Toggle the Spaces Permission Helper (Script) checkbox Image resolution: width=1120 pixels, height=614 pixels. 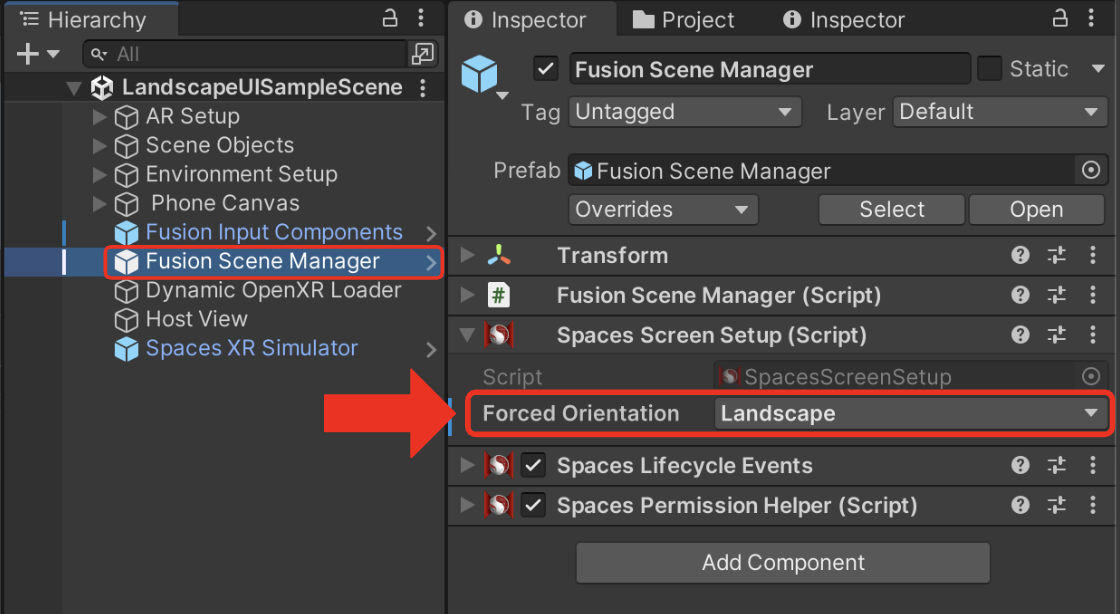(x=533, y=505)
